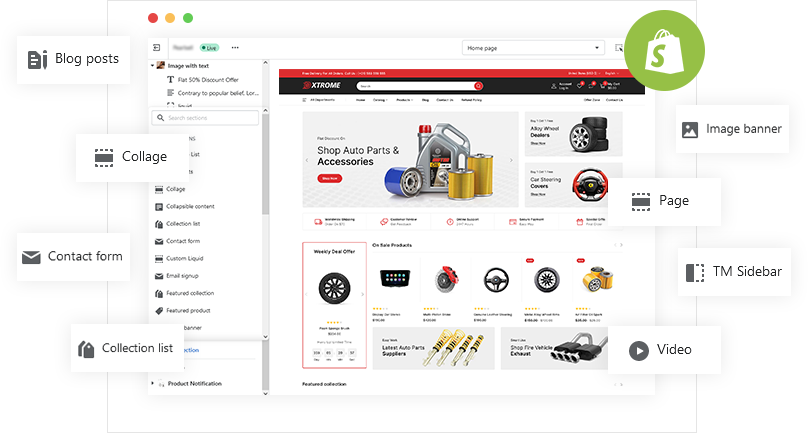Click the Video play icon card
The image size is (808, 433).
click(637, 350)
